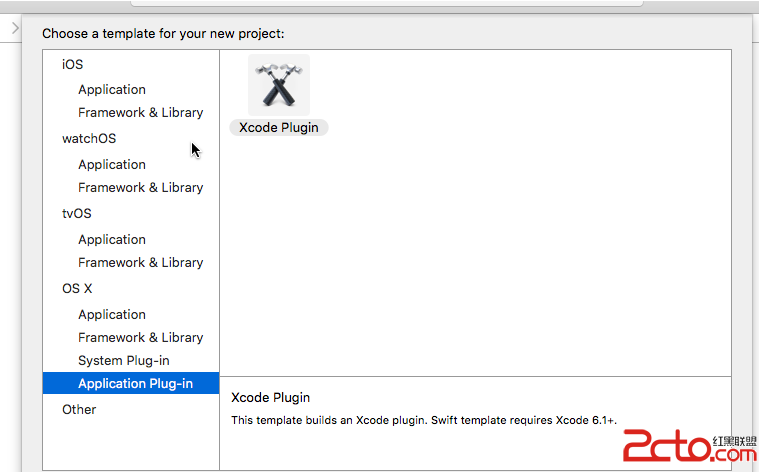
Task: Choose System Plug-in category
Action: tap(124, 361)
